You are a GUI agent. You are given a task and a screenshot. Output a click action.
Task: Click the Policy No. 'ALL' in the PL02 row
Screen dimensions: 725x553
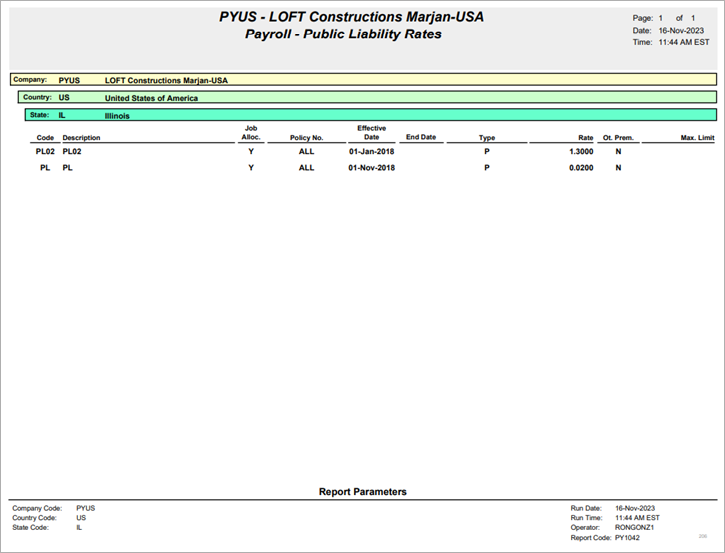[x=306, y=152]
